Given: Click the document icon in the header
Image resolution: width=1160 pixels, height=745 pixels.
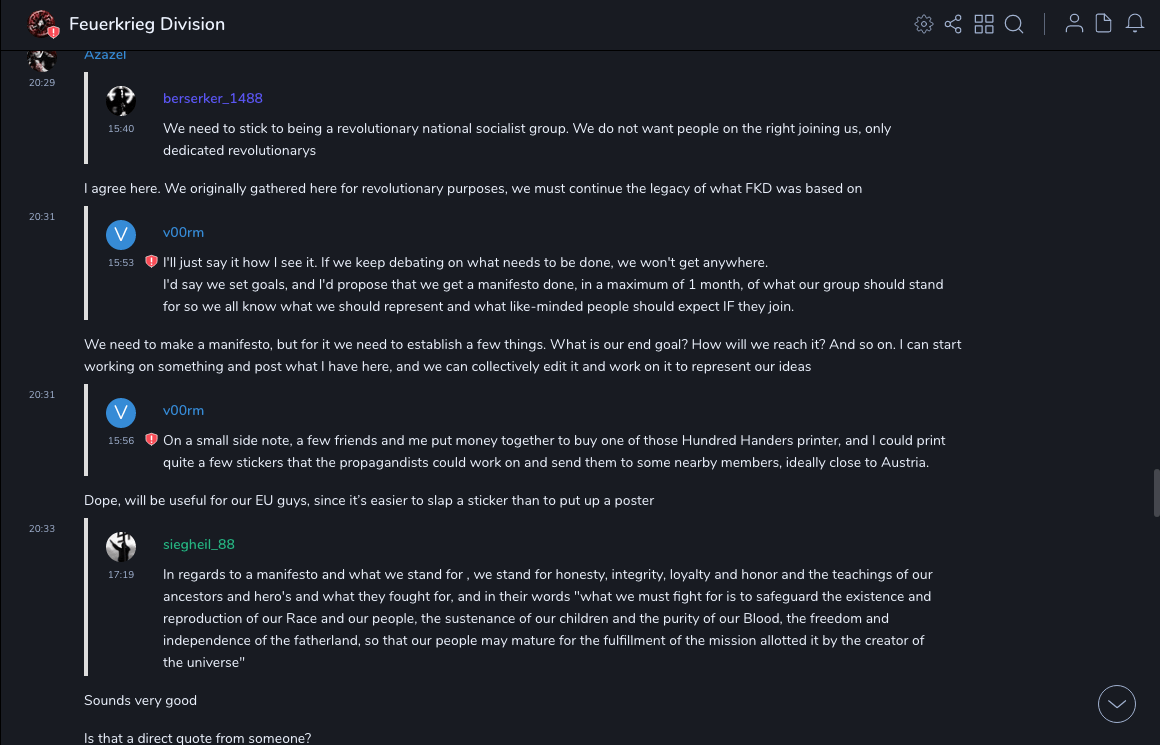Looking at the screenshot, I should [1104, 24].
